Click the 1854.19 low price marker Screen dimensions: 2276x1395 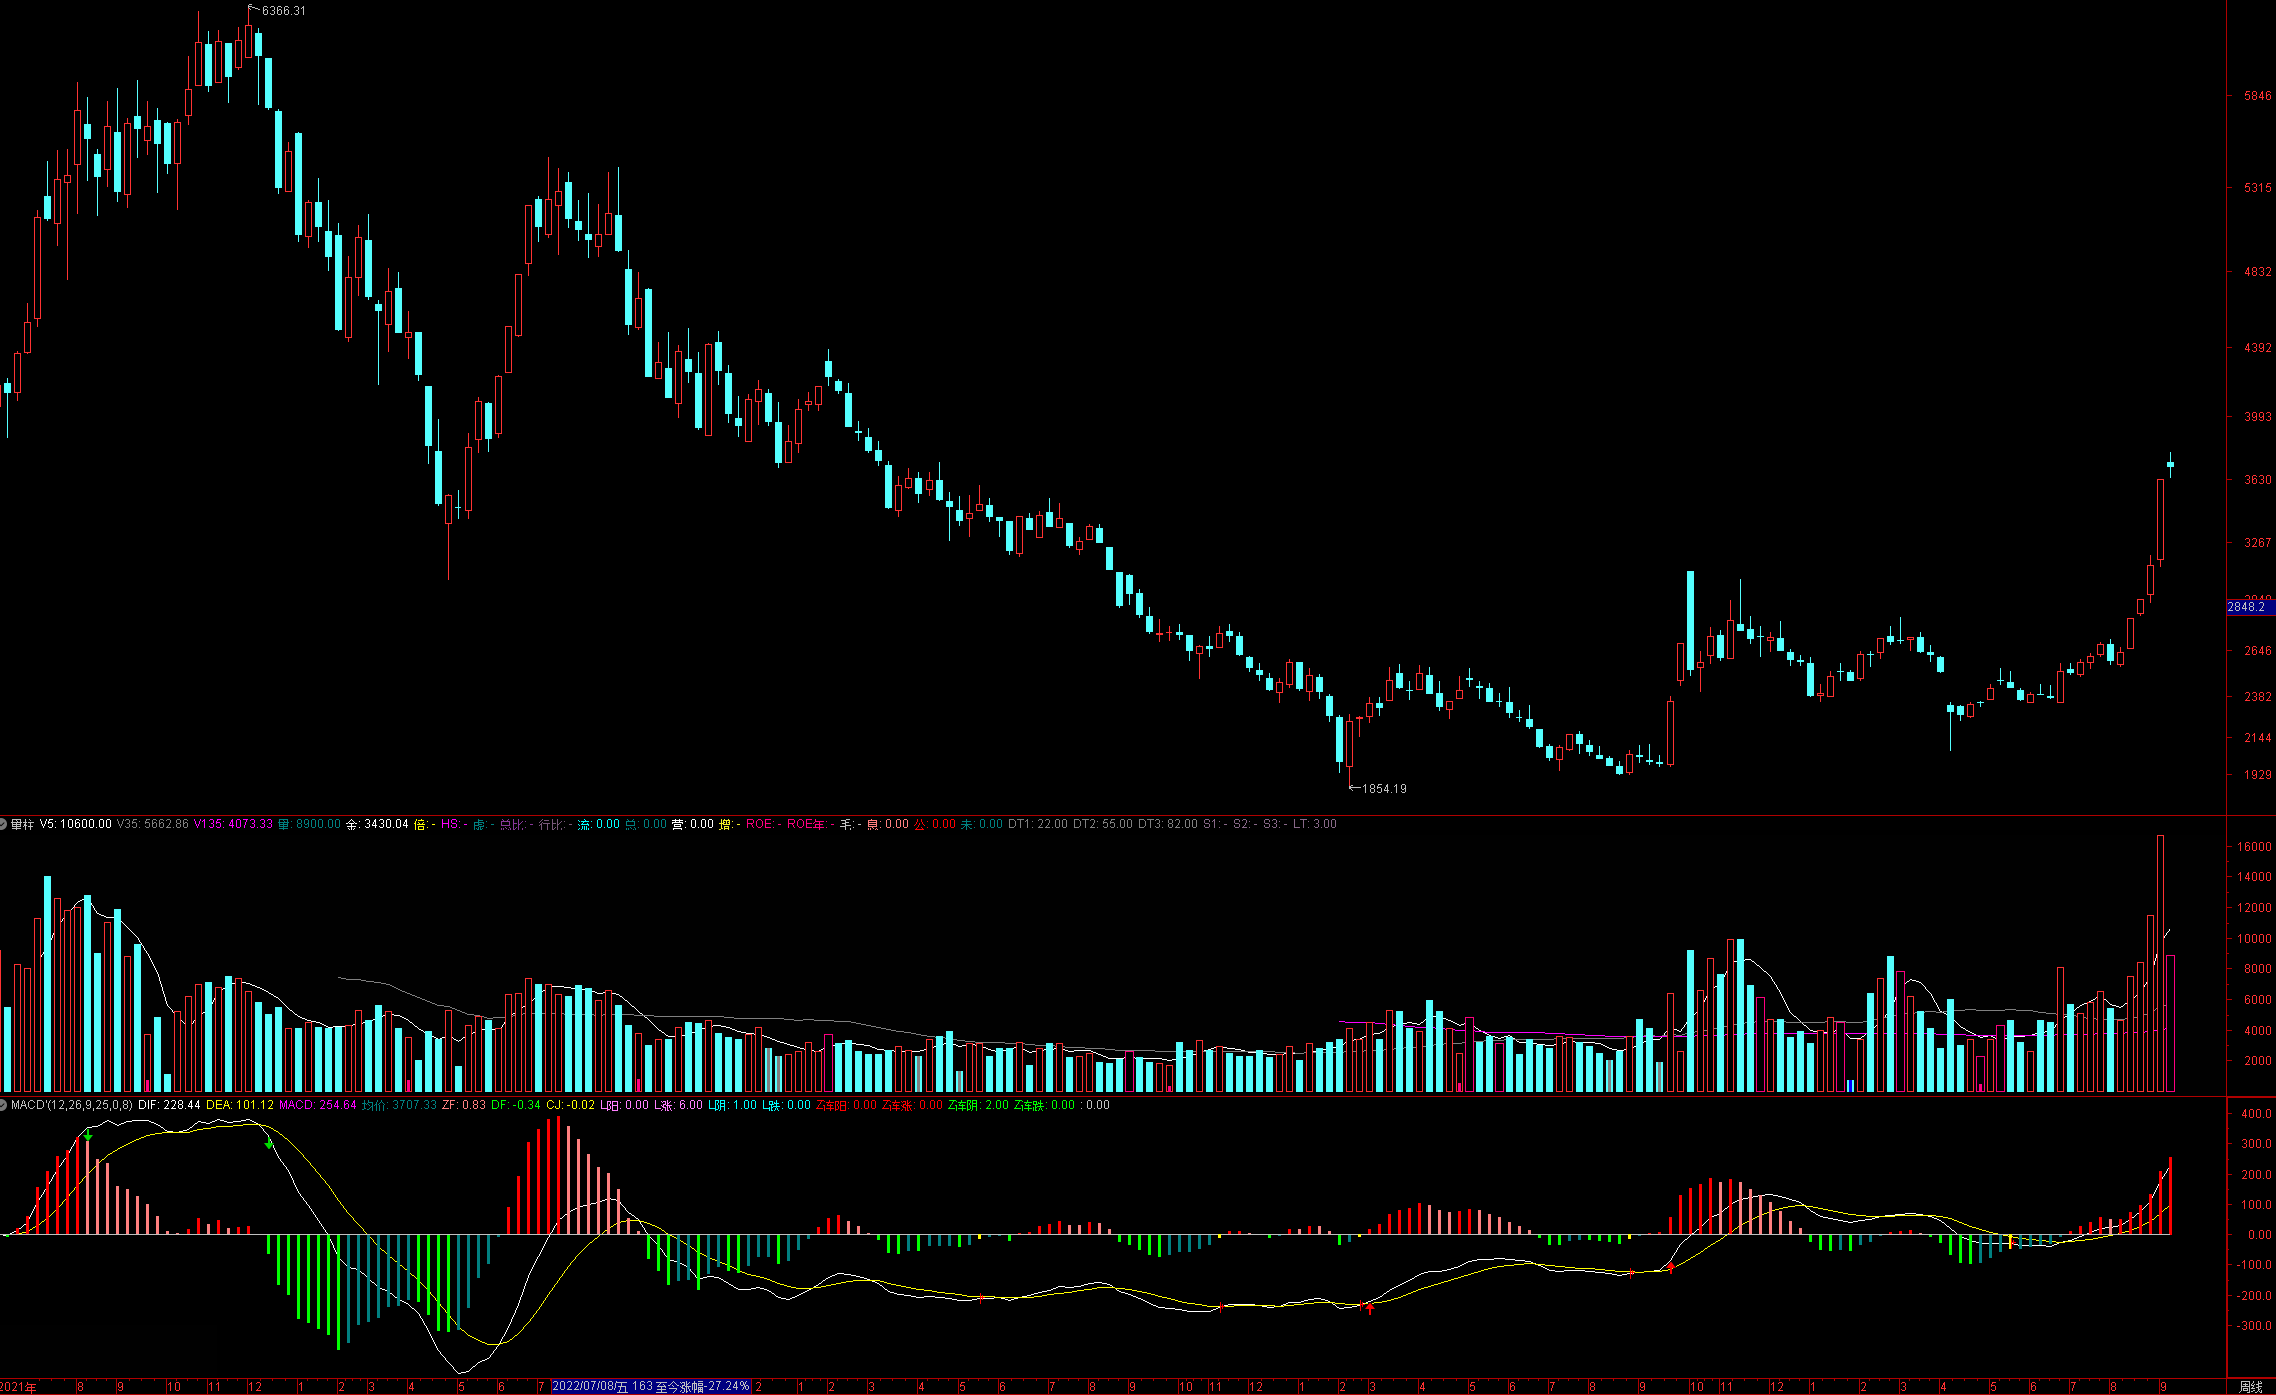click(x=1383, y=789)
